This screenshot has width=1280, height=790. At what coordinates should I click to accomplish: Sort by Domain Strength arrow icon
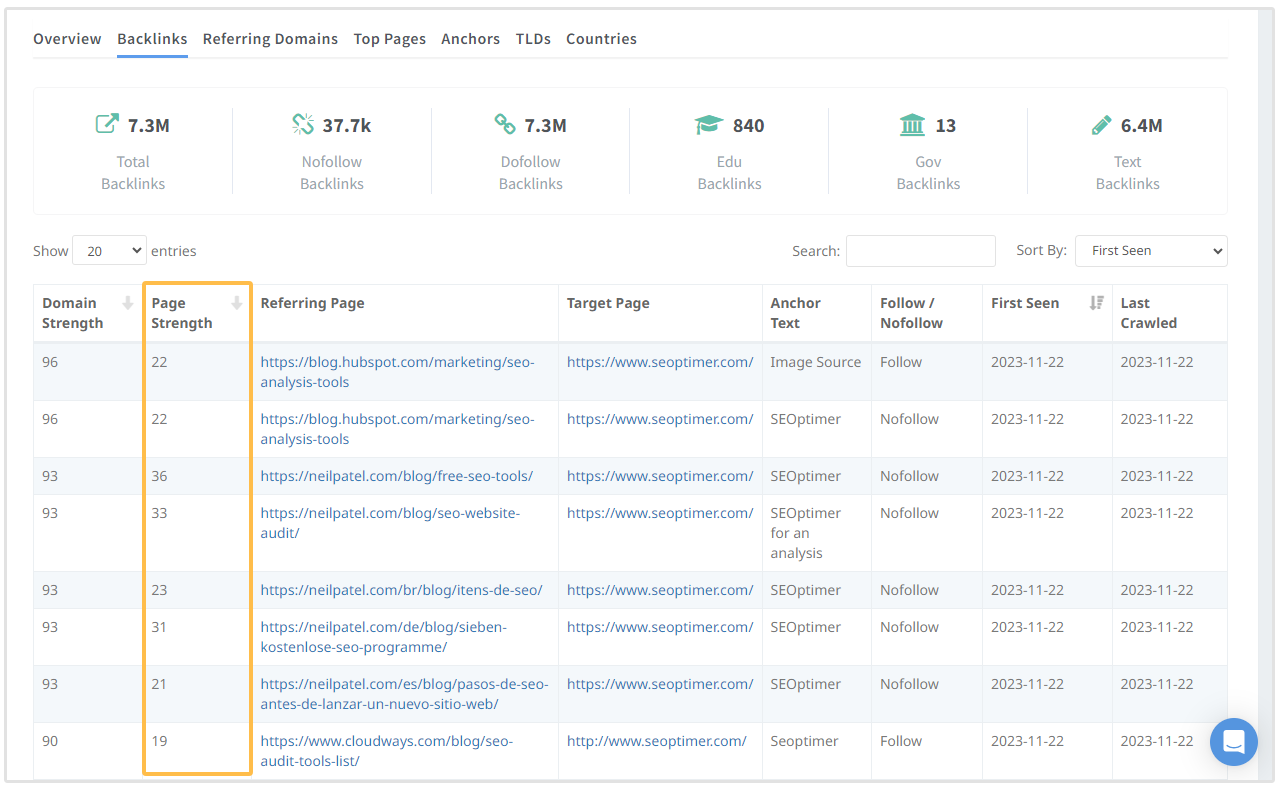pyautogui.click(x=127, y=304)
